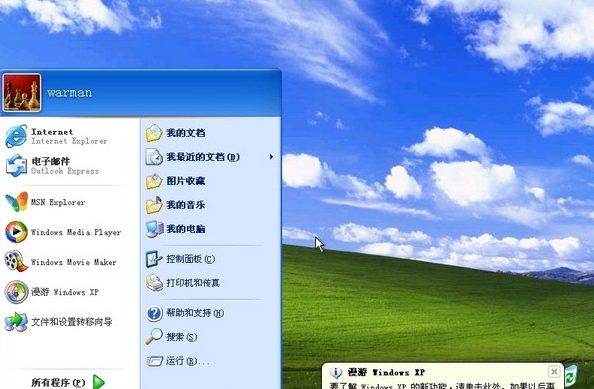Image resolution: width=594 pixels, height=389 pixels.
Task: Click the 帮助和支持 question mark icon
Action: (x=154, y=313)
